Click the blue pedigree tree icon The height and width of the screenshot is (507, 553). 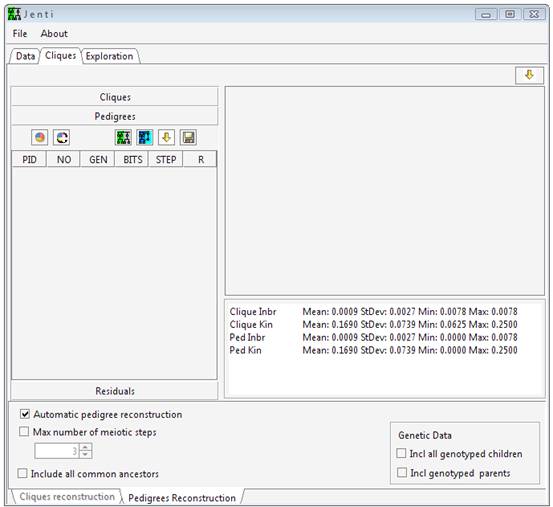[145, 137]
